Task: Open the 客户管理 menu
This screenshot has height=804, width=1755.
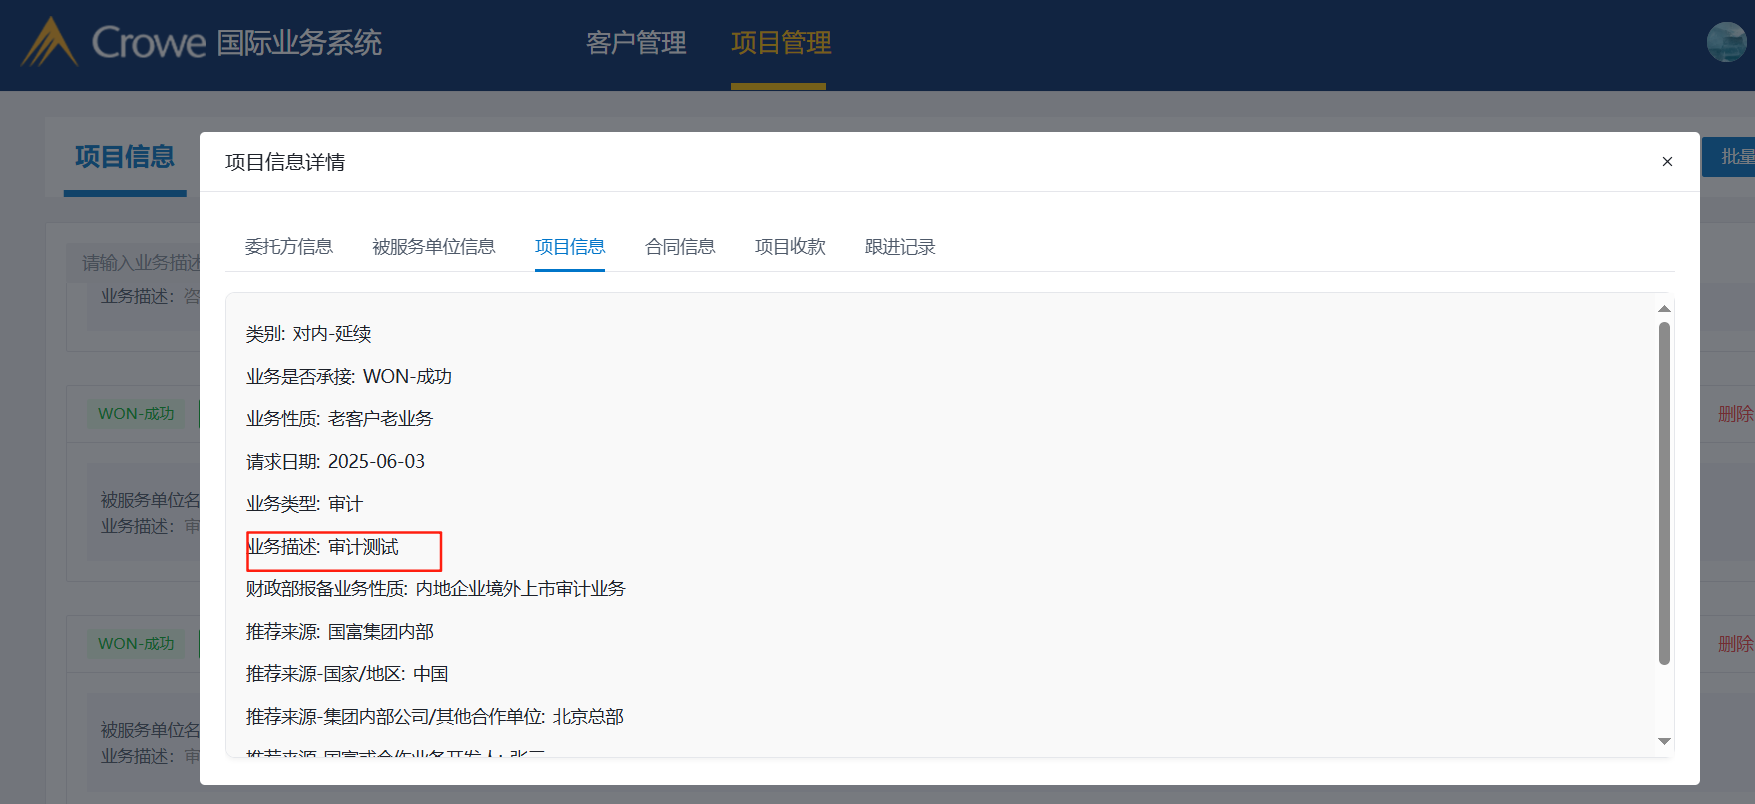Action: point(636,43)
